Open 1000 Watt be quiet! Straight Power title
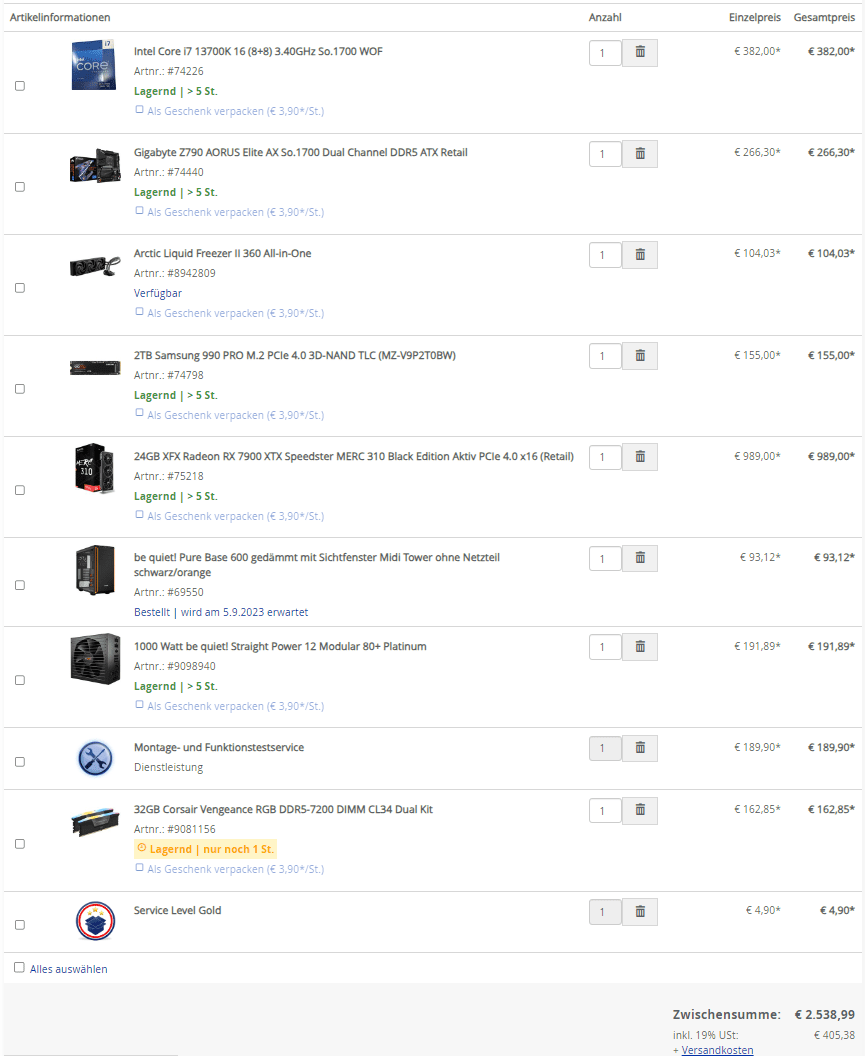This screenshot has height=1056, width=865. pos(280,646)
